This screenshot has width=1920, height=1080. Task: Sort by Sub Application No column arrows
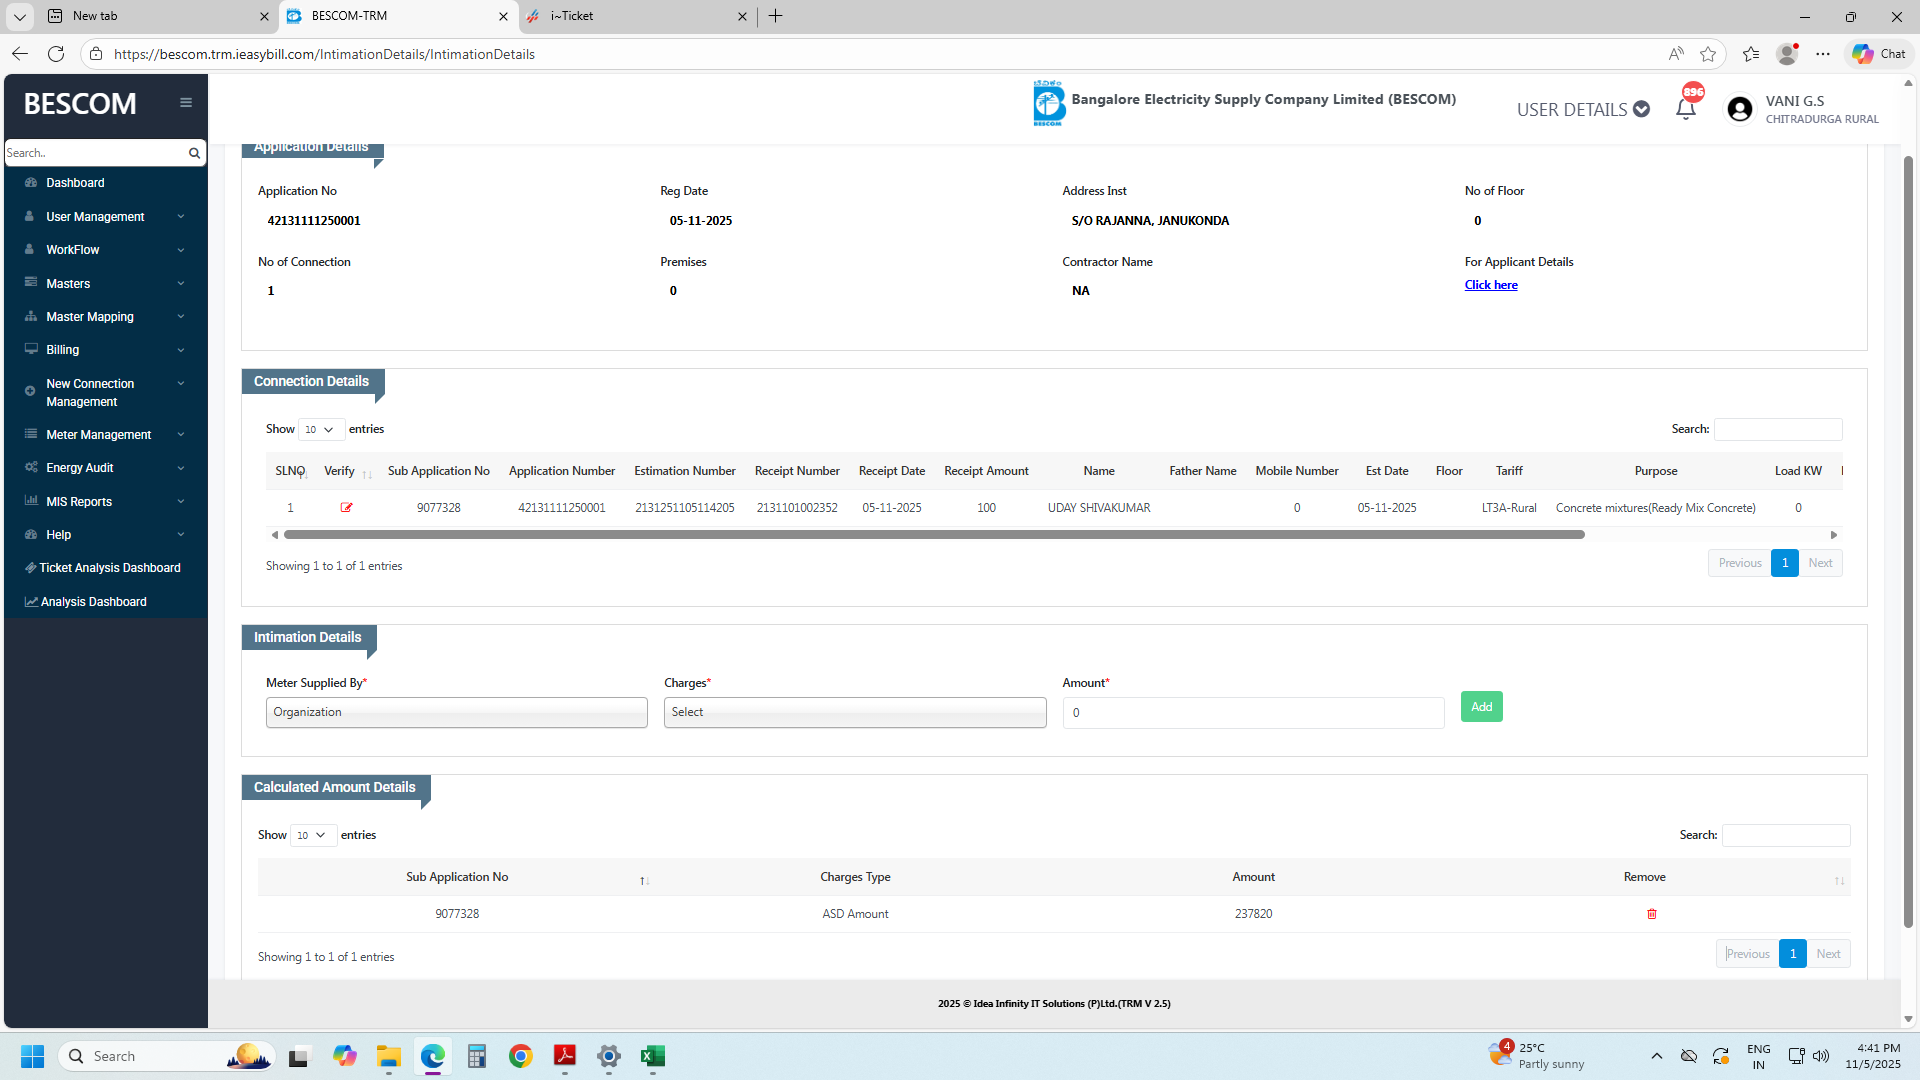tap(645, 880)
